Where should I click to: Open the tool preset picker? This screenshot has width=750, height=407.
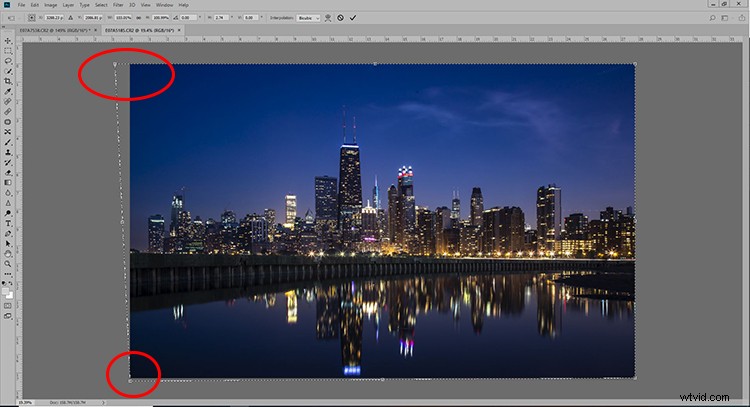11,18
